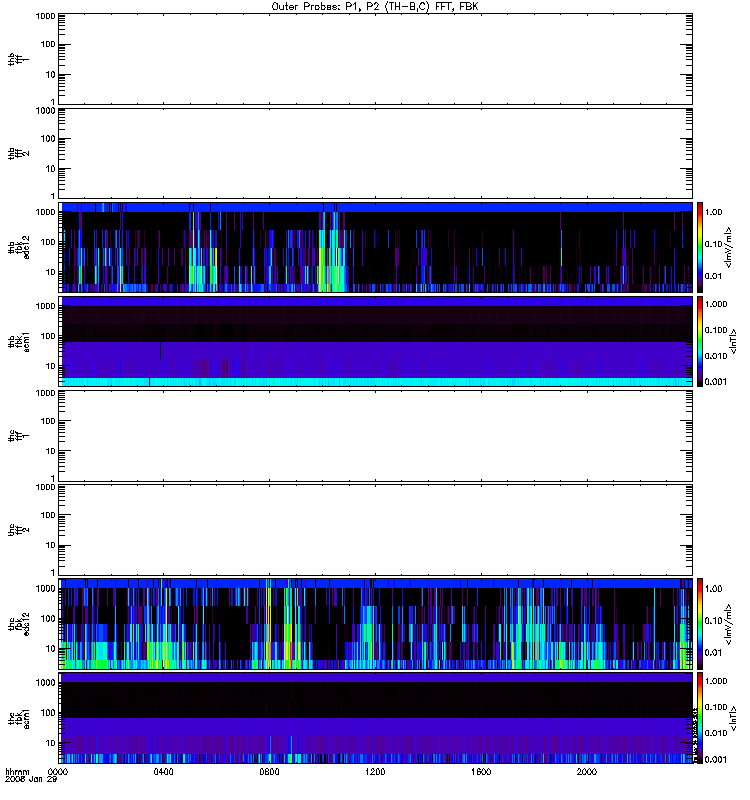Viewport: 750px width, 800px height.
Task: Select the 'thc fft 2' panel axis label
Action: click(18, 530)
